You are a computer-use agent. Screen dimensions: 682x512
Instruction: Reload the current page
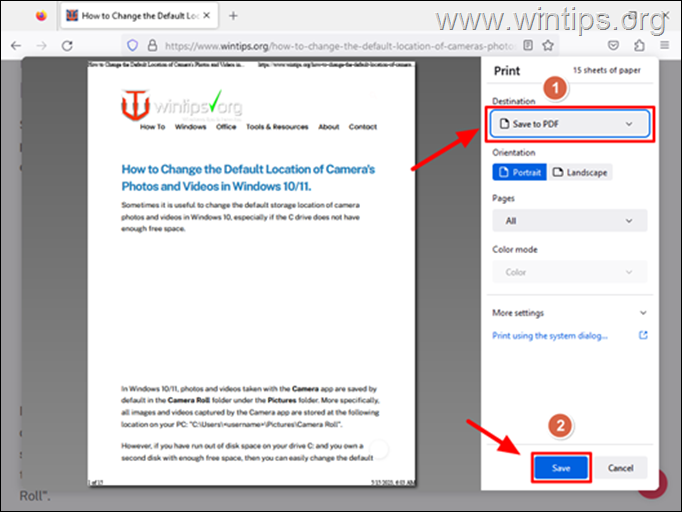coord(67,45)
